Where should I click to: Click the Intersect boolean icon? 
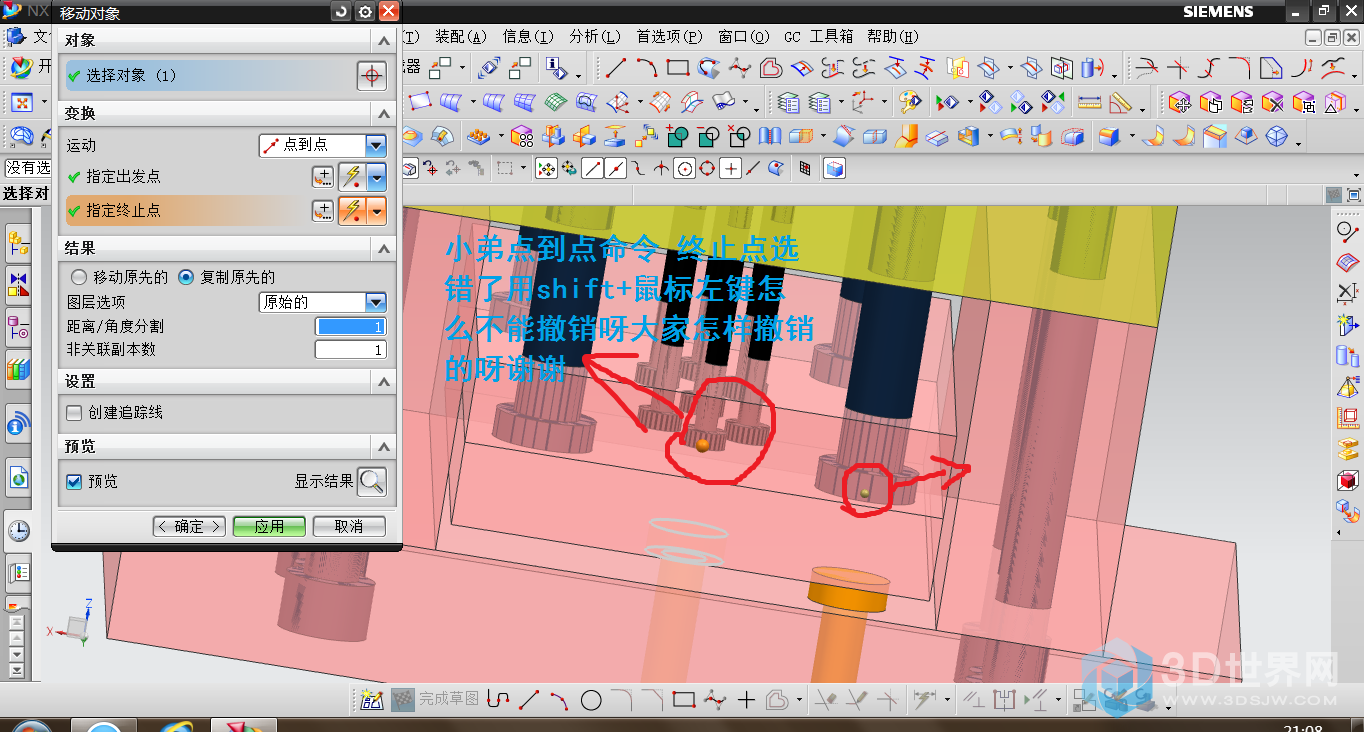pyautogui.click(x=739, y=135)
